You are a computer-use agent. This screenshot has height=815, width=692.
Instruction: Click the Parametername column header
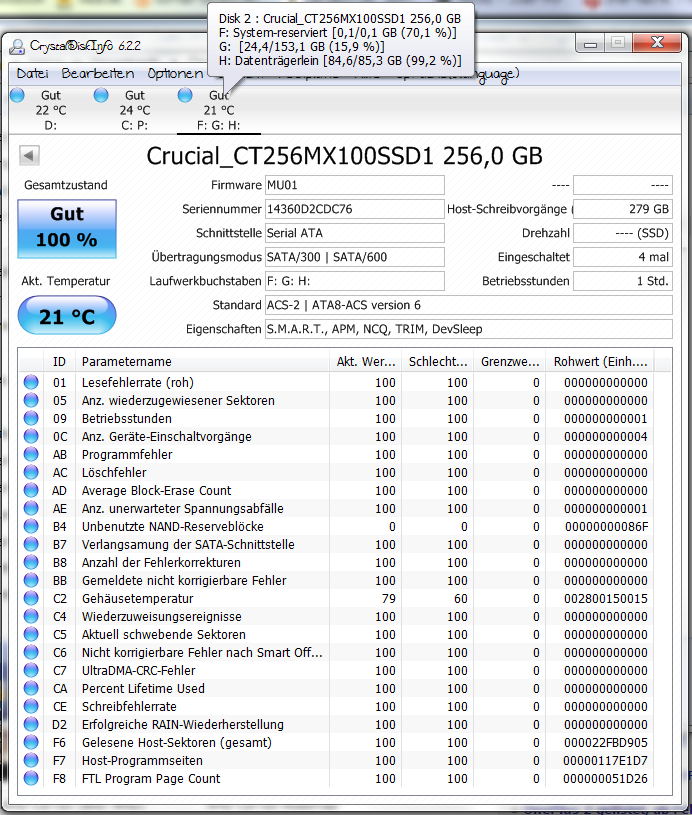pyautogui.click(x=202, y=361)
